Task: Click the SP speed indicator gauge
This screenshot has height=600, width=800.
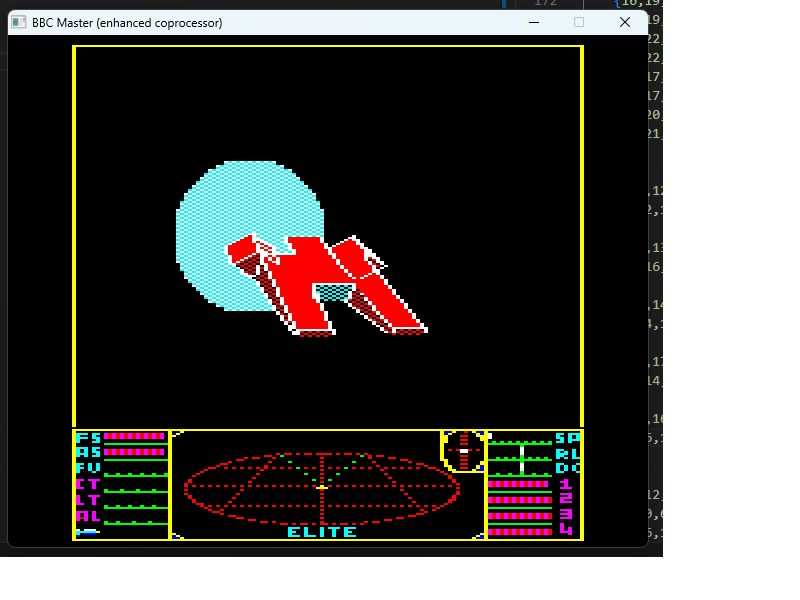Action: 520,439
